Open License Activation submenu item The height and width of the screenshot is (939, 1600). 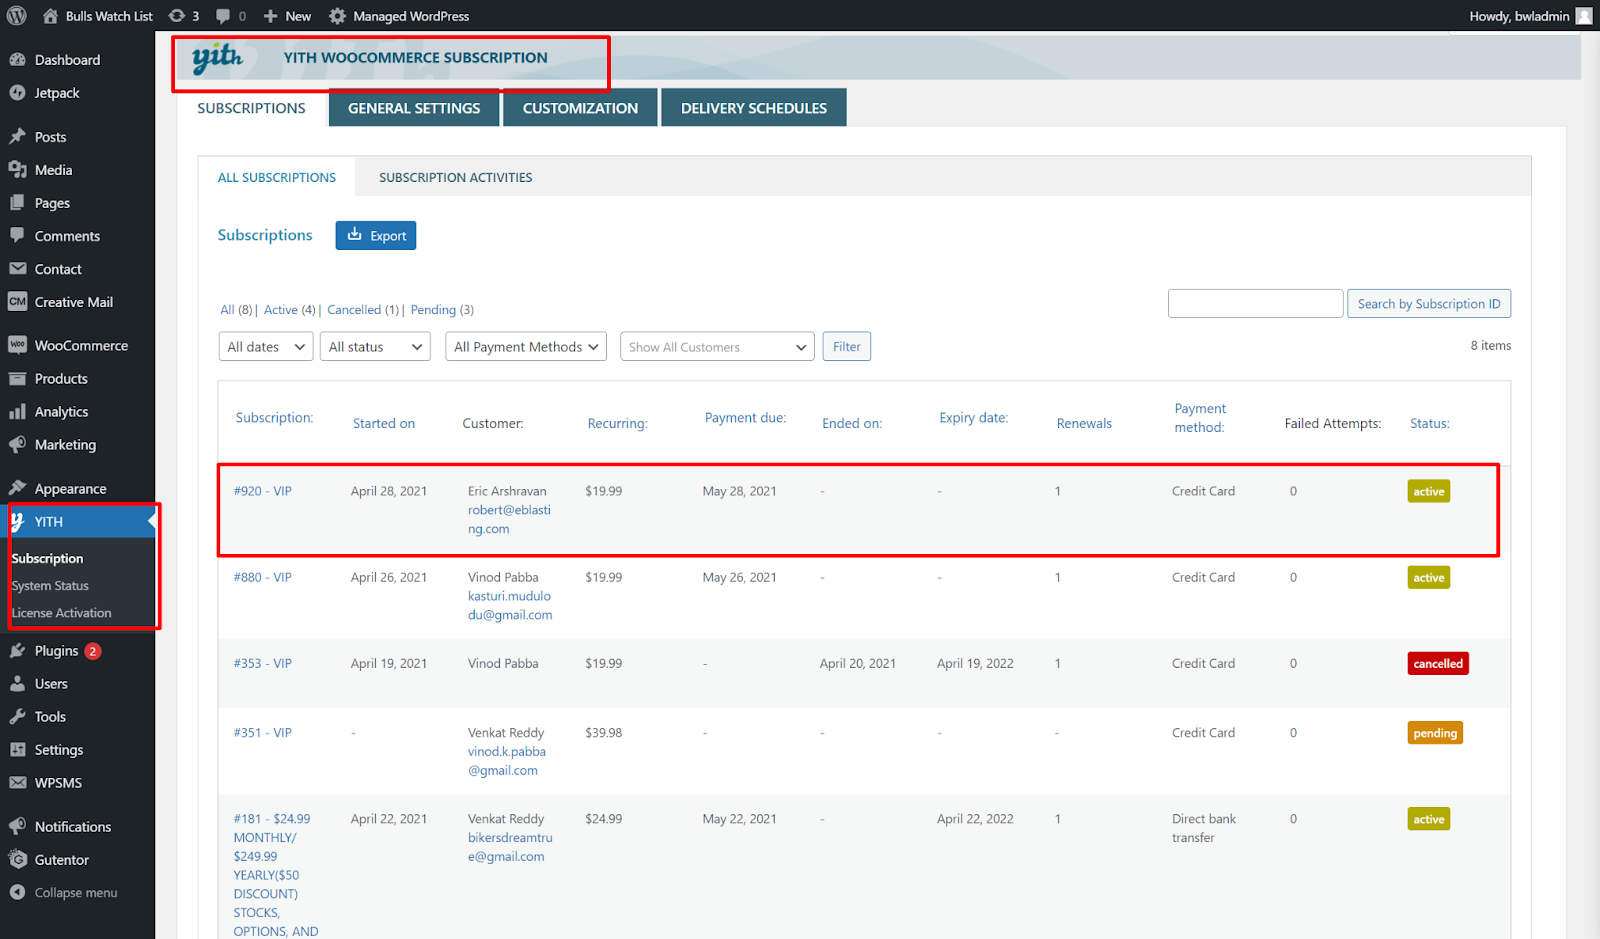point(61,613)
